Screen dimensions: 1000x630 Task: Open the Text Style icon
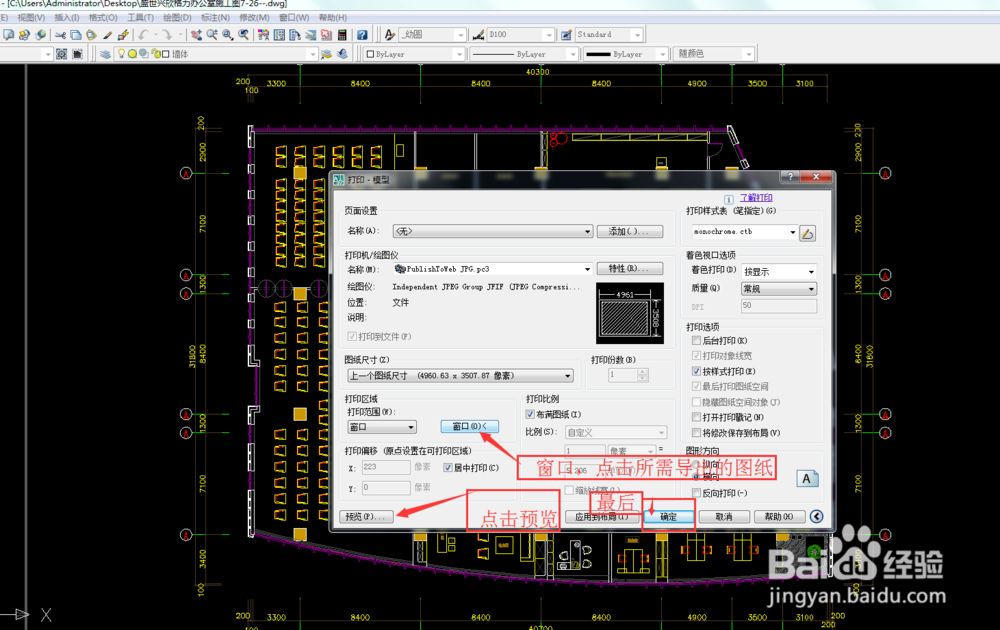(x=390, y=34)
